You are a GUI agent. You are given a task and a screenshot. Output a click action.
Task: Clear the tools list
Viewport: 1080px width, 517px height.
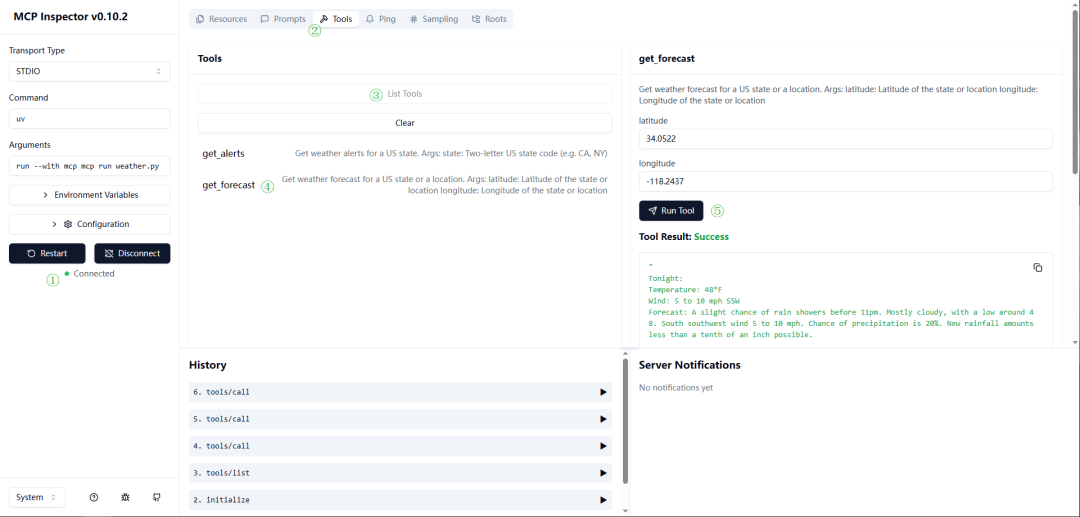pos(405,123)
